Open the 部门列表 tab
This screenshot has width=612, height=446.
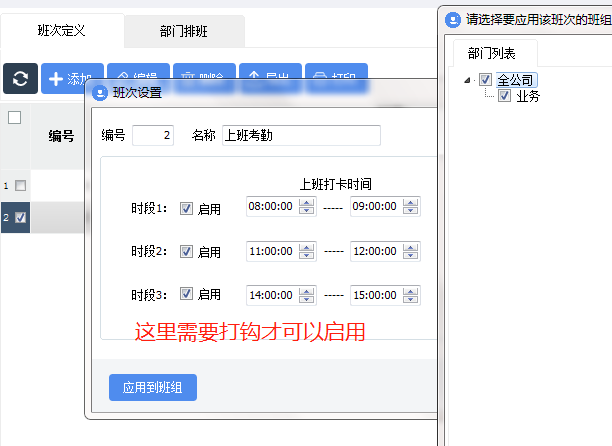point(492,53)
